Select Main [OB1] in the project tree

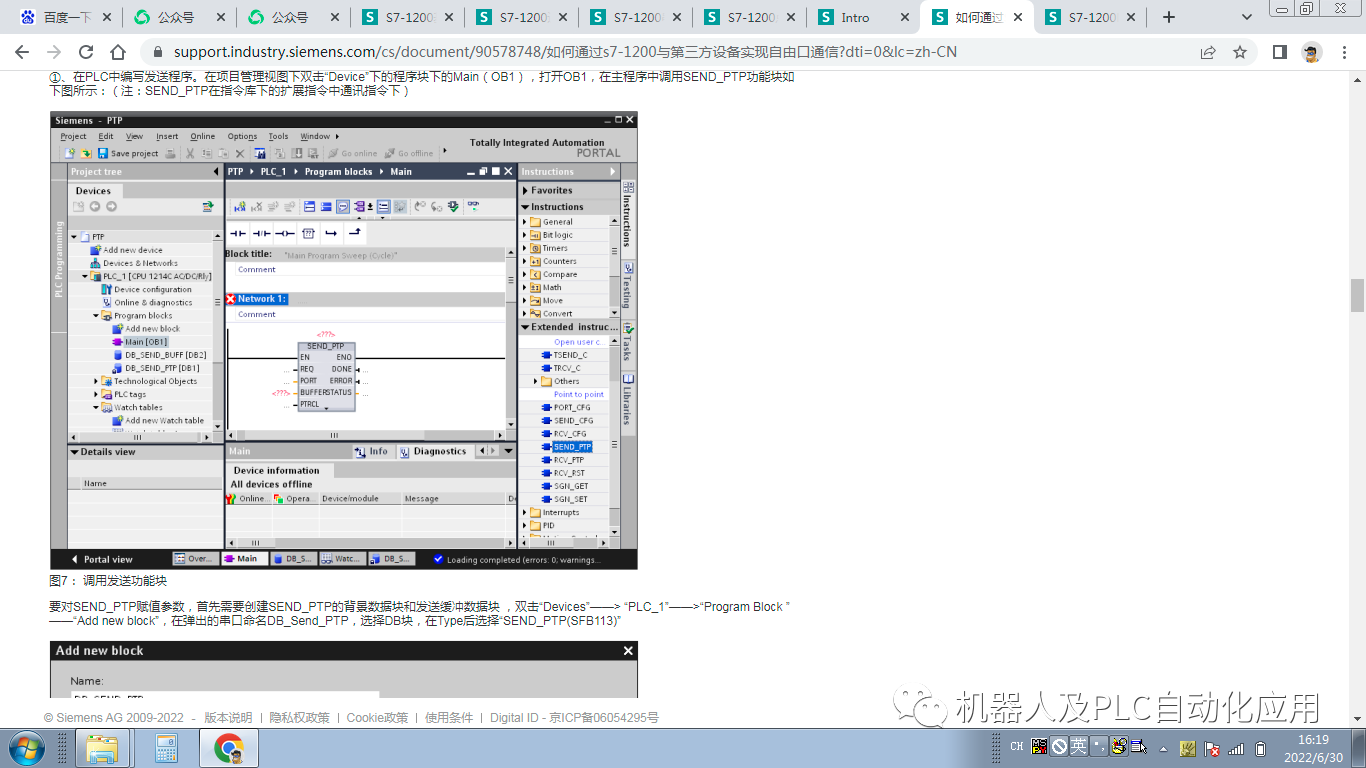[140, 342]
